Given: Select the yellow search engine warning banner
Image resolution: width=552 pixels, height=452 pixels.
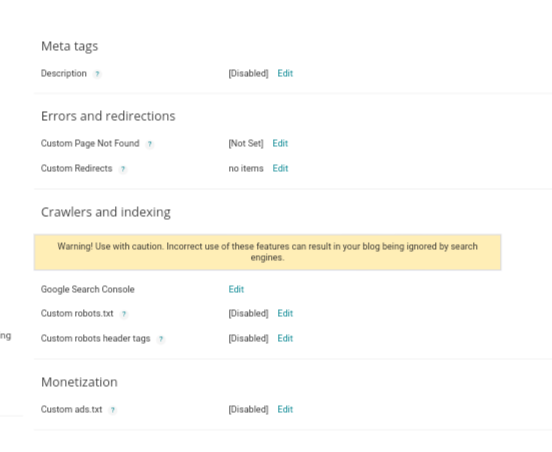Looking at the screenshot, I should [x=268, y=252].
